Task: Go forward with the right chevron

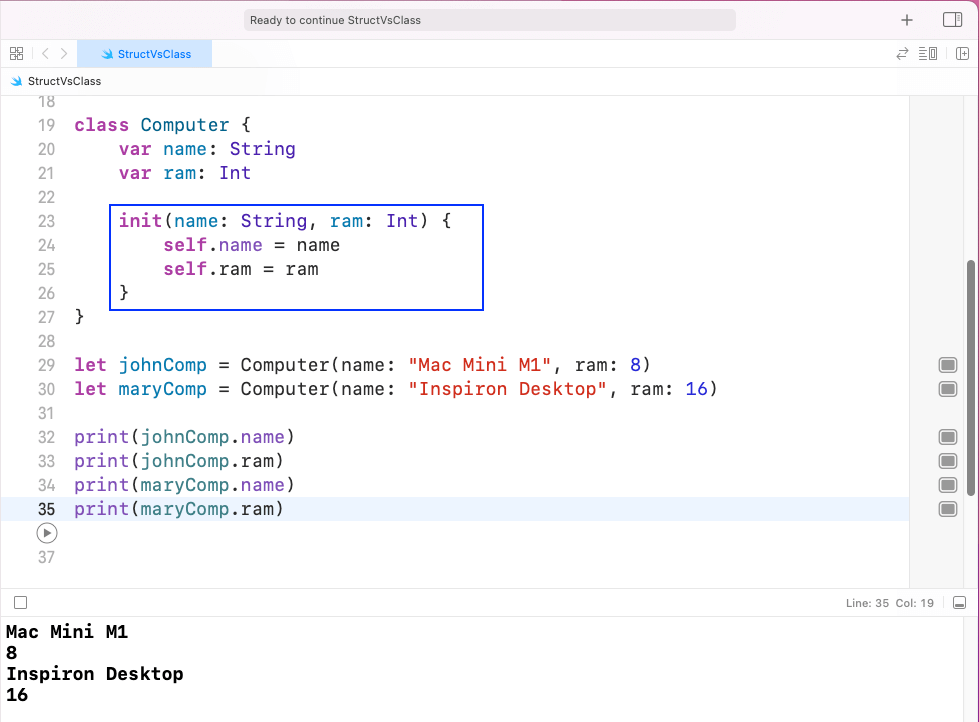Action: click(64, 54)
